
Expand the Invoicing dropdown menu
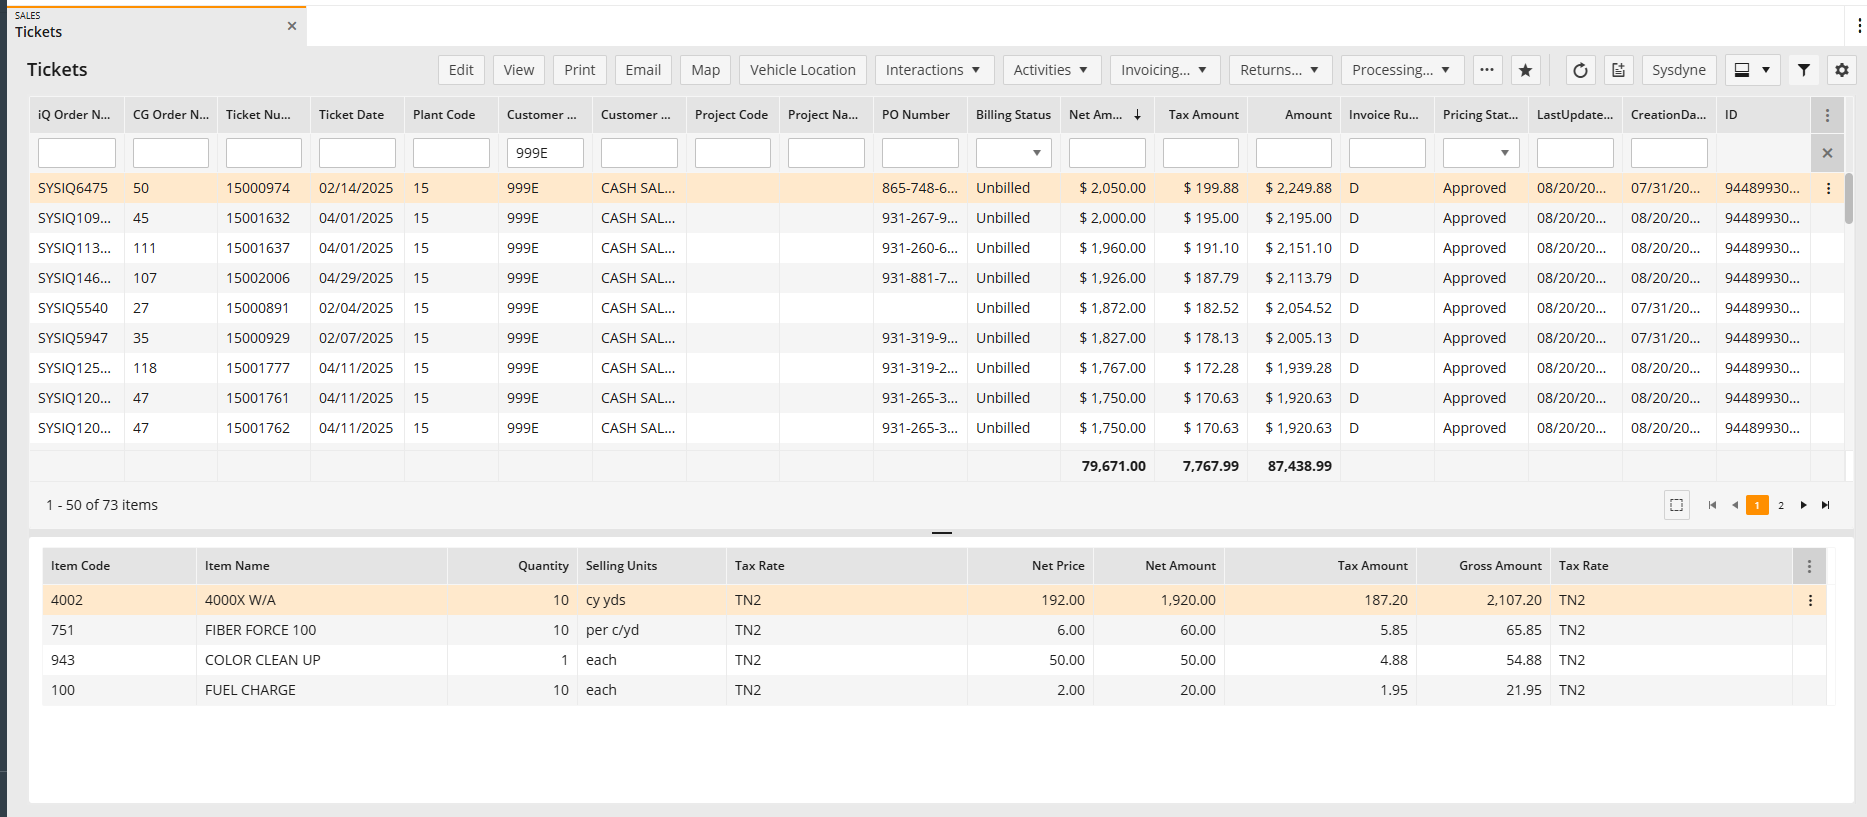click(x=1164, y=70)
